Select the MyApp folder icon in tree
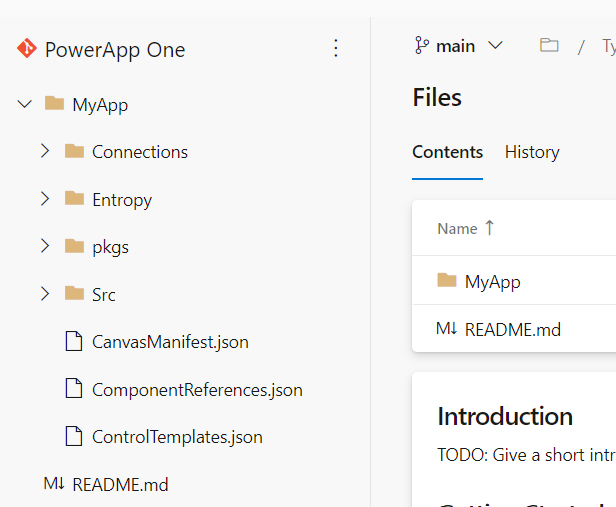This screenshot has height=507, width=616. 54,103
